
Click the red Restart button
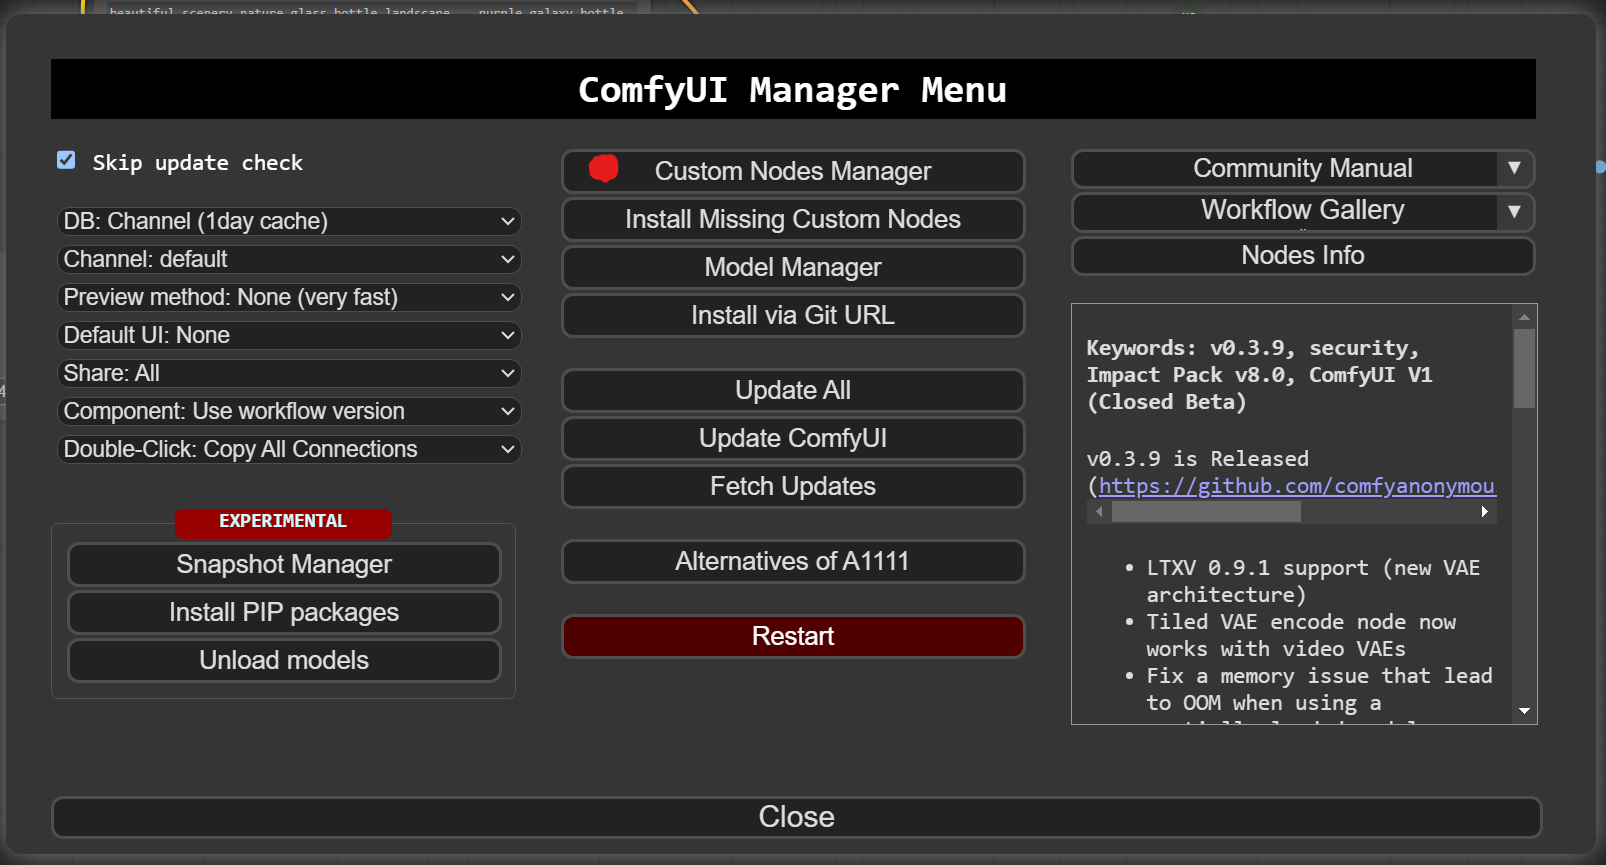tap(793, 636)
